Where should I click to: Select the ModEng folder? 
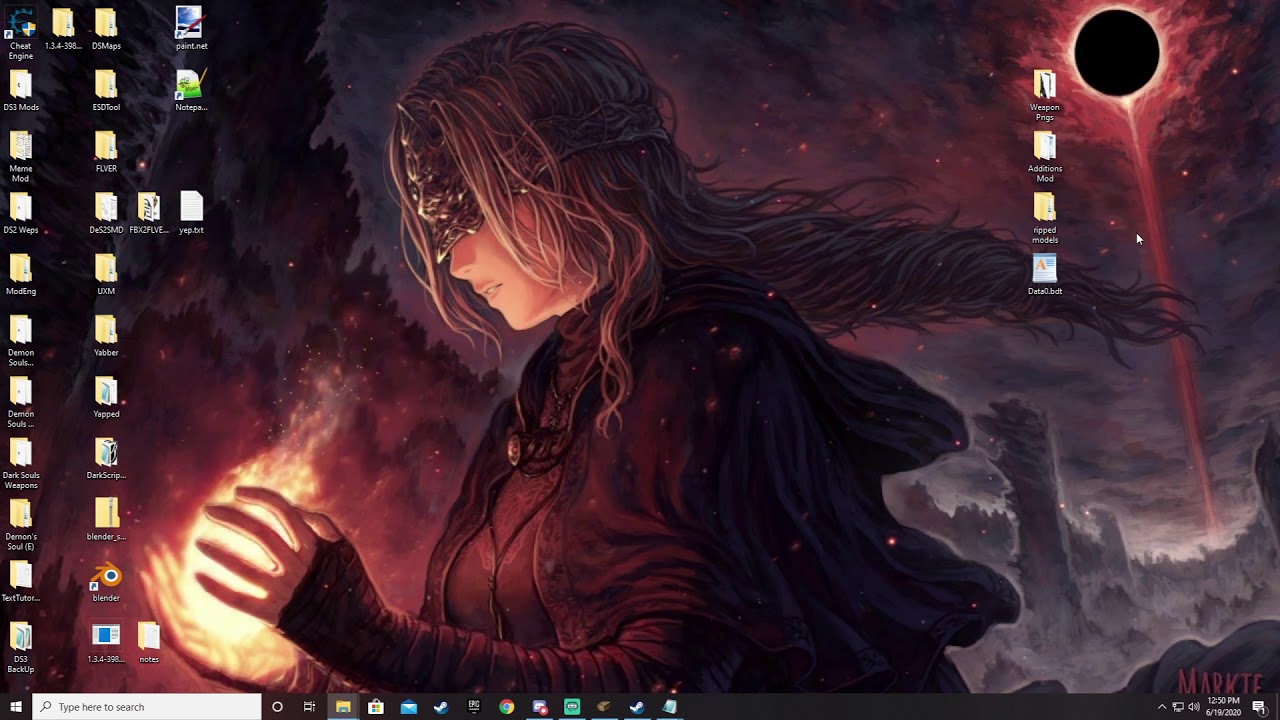[x=21, y=275]
